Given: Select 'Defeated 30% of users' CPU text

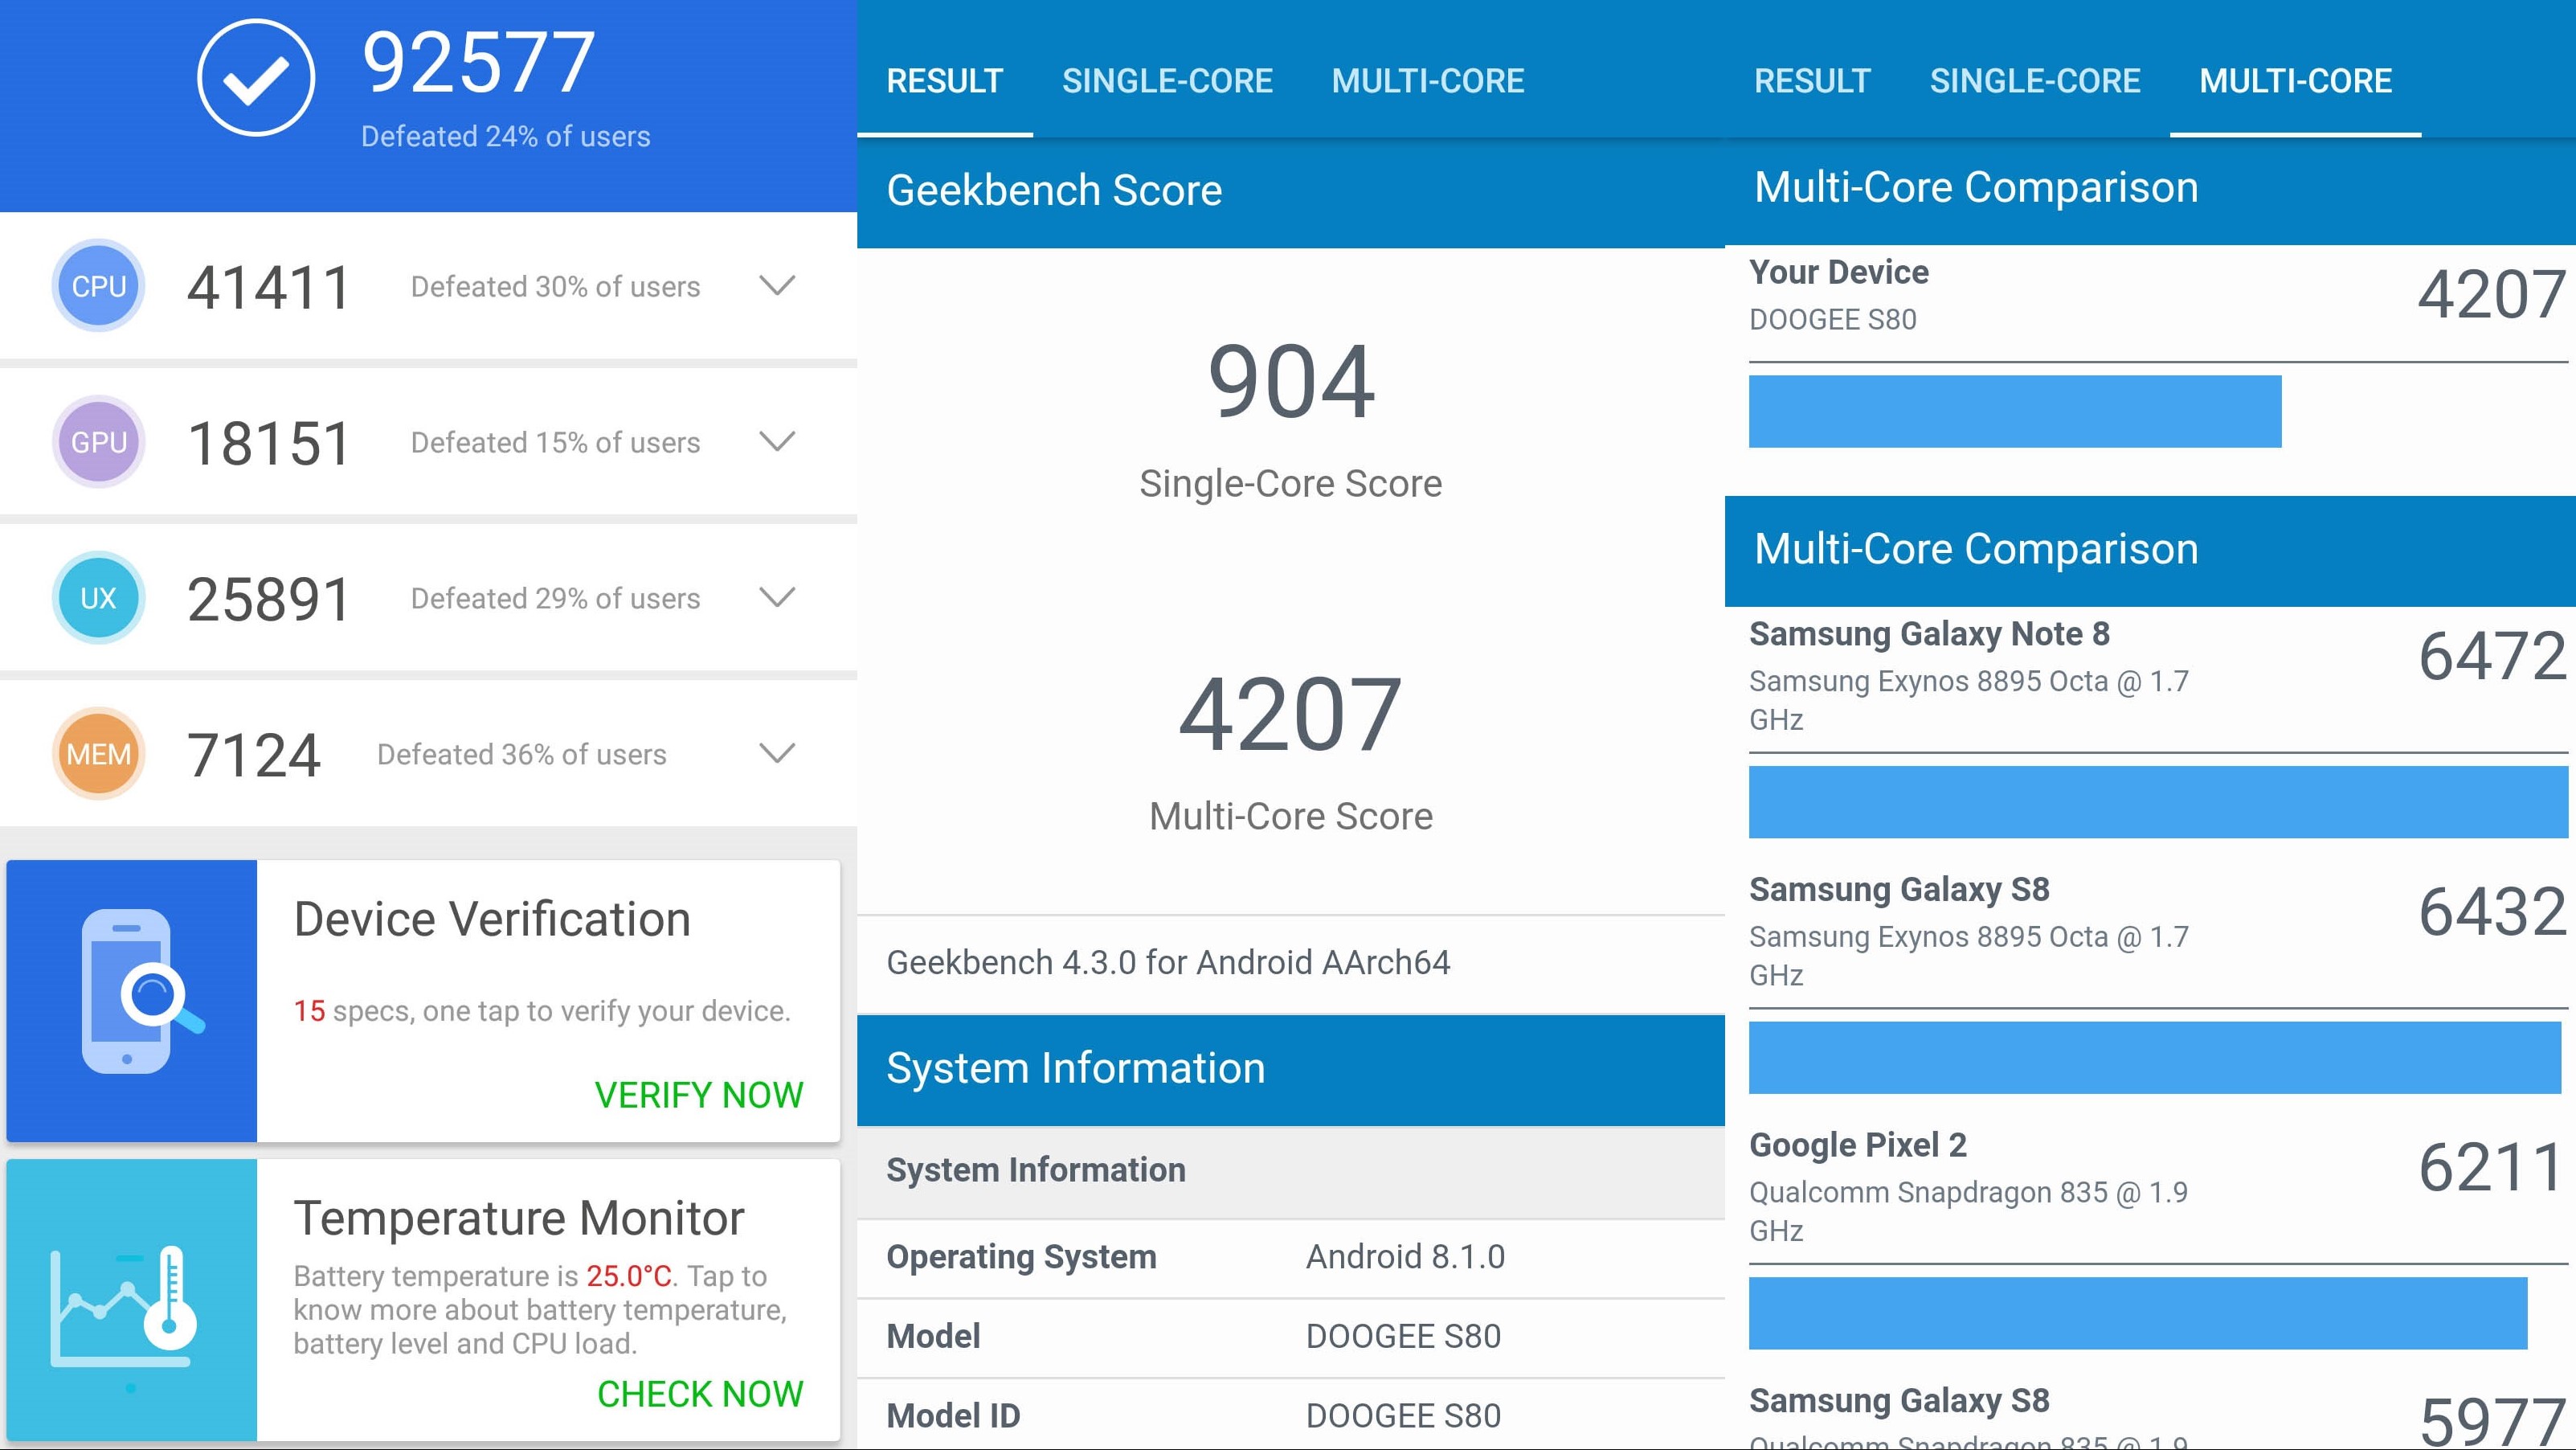Looking at the screenshot, I should click(555, 287).
